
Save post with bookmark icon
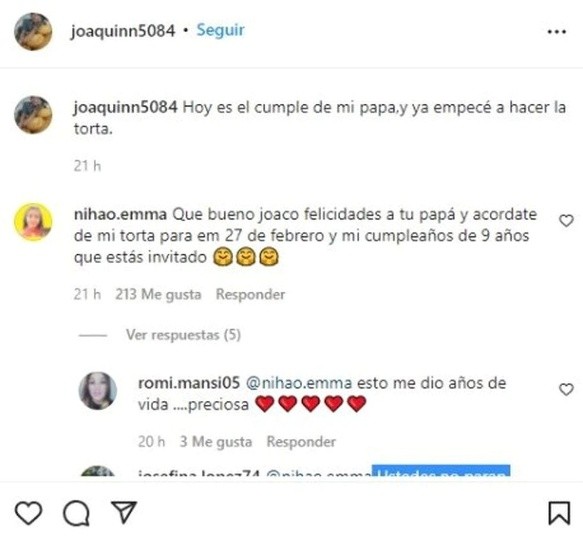click(559, 513)
